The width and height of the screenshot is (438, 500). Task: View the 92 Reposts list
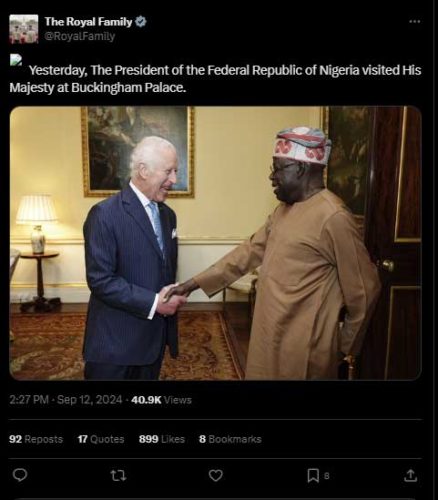coord(36,439)
